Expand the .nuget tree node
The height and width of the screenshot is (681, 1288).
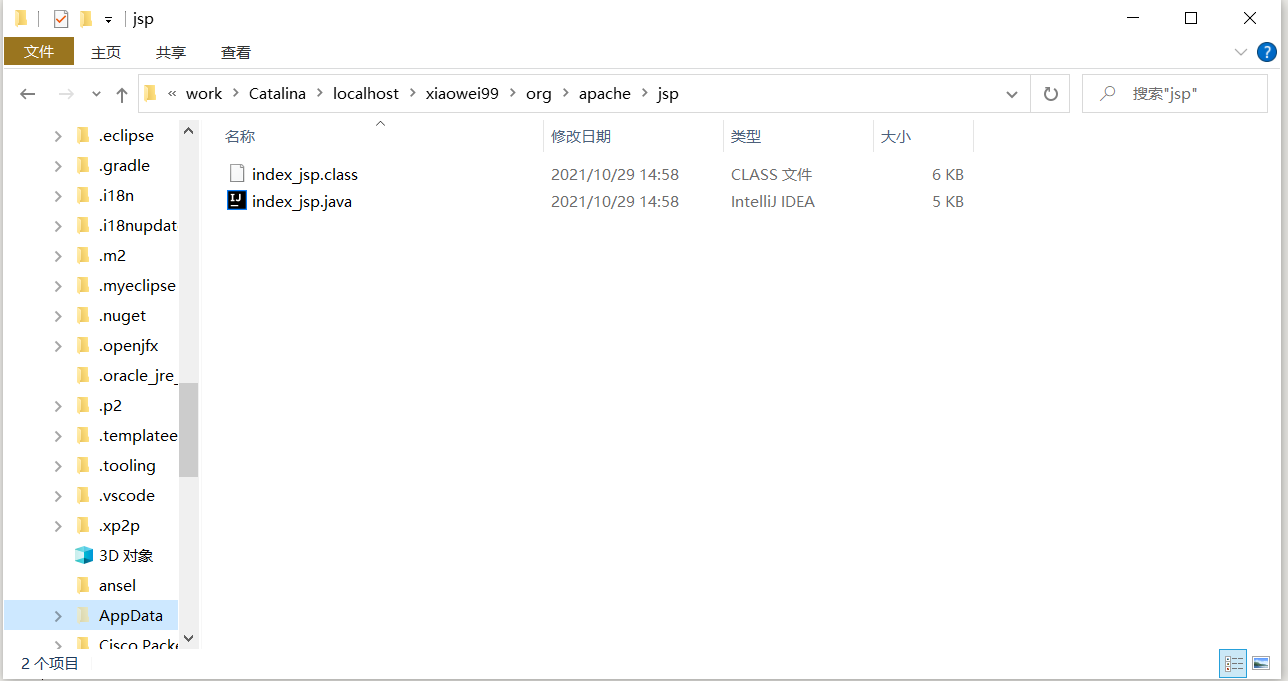pyautogui.click(x=58, y=316)
